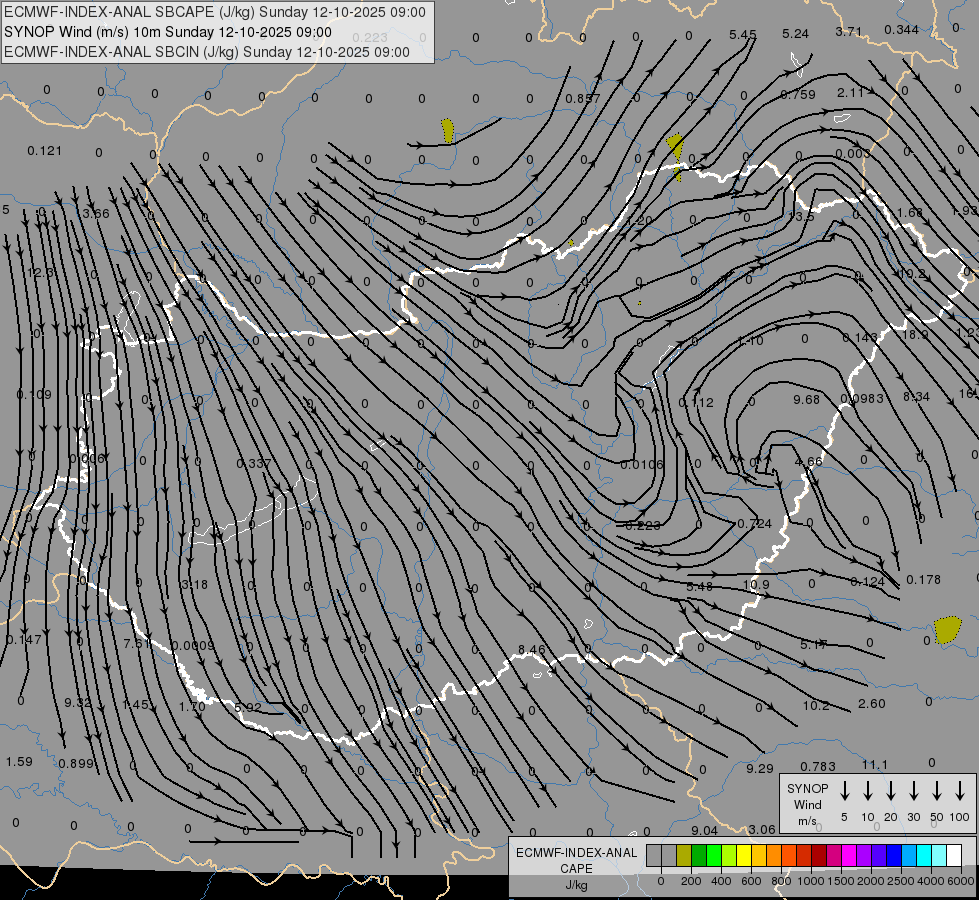Image resolution: width=979 pixels, height=900 pixels.
Task: Pick the dark red swatch above 1000
Action: (819, 856)
